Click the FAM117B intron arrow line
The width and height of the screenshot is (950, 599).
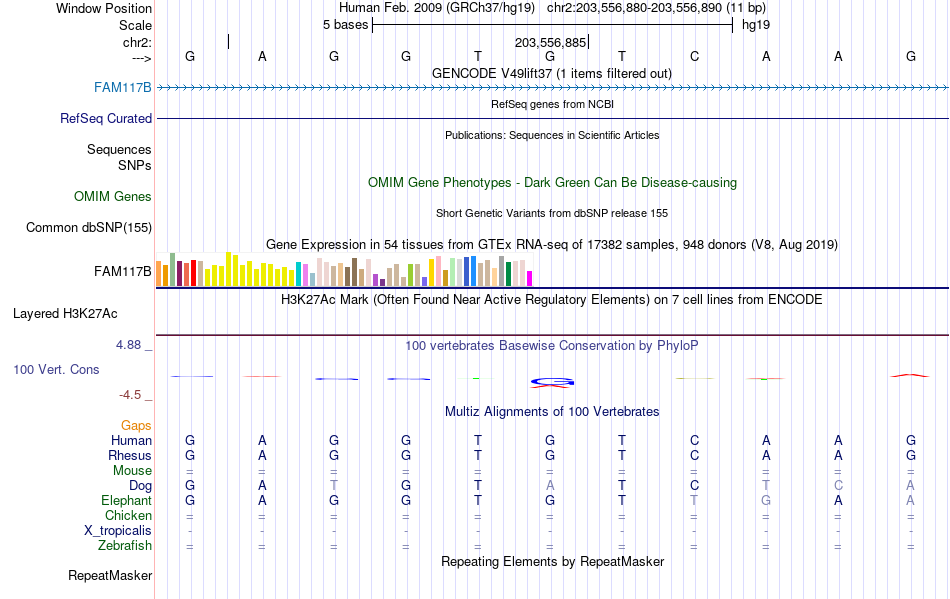tap(552, 88)
